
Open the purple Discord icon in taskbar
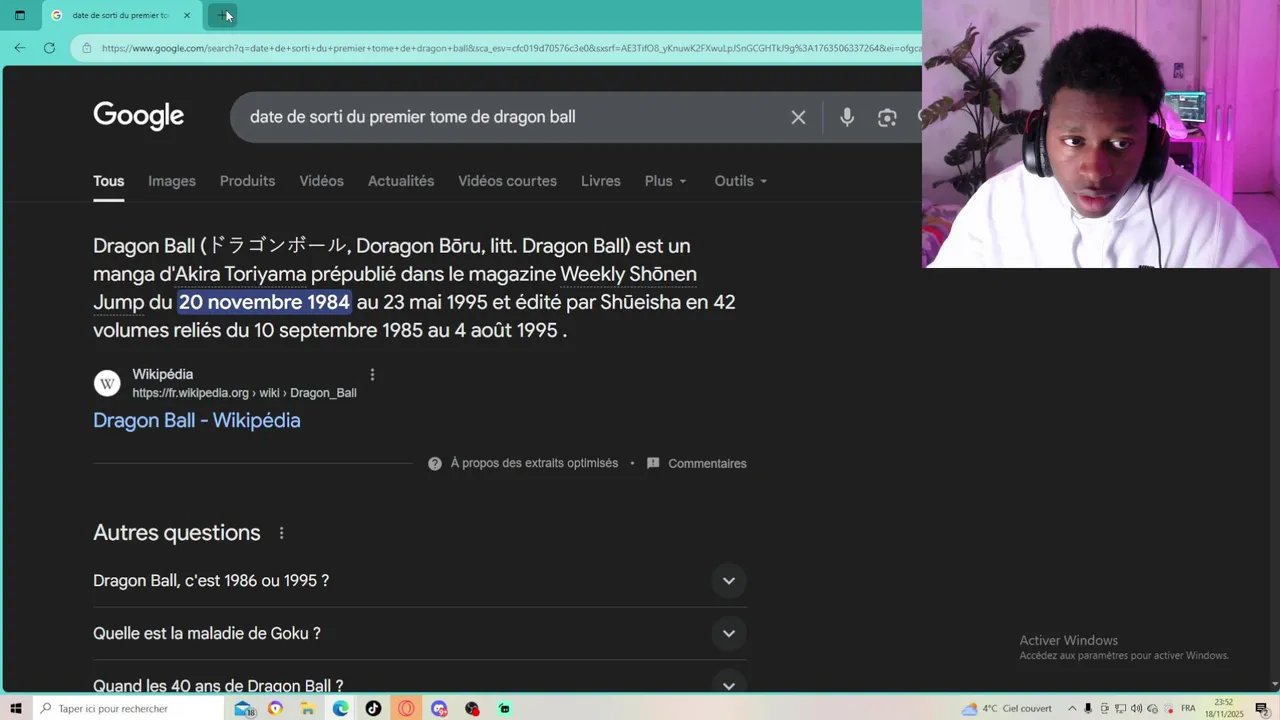coord(439,708)
